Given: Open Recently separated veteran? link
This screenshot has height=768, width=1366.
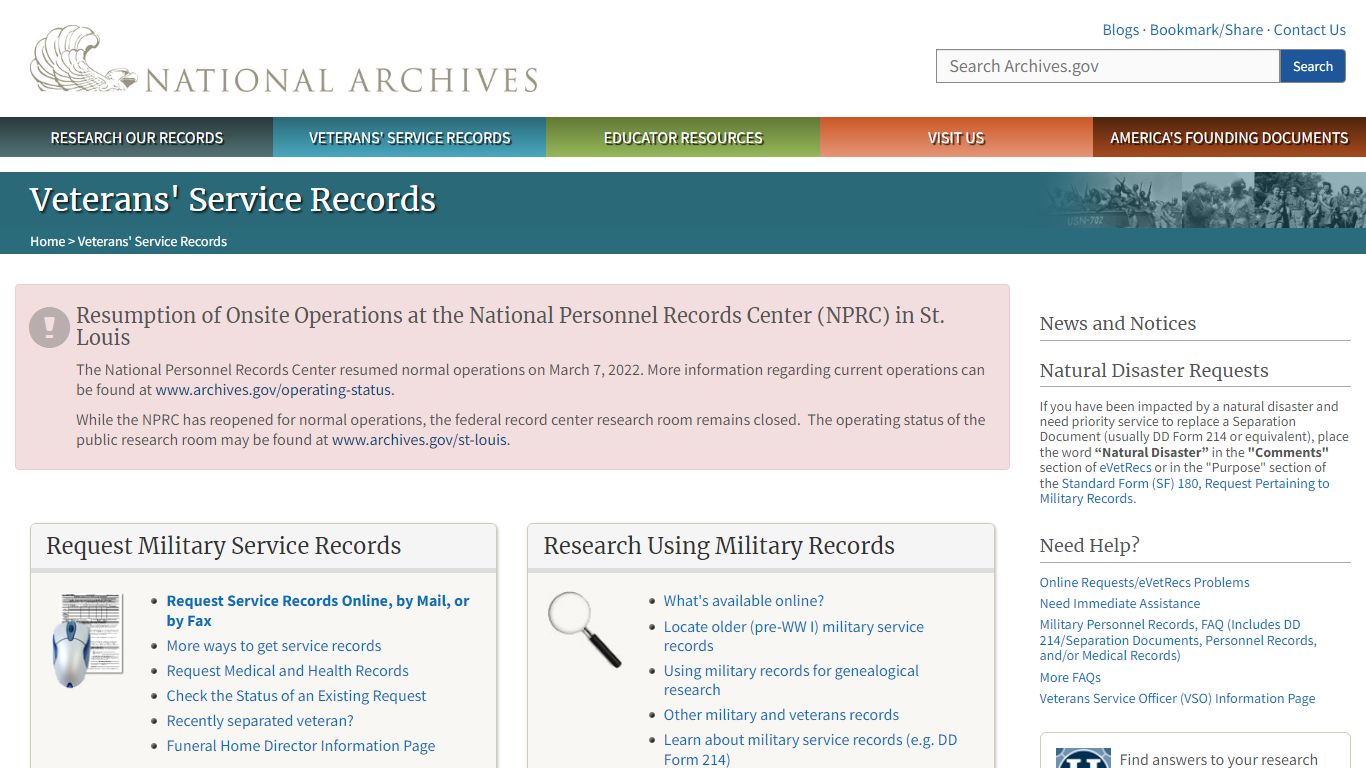Looking at the screenshot, I should (x=260, y=721).
